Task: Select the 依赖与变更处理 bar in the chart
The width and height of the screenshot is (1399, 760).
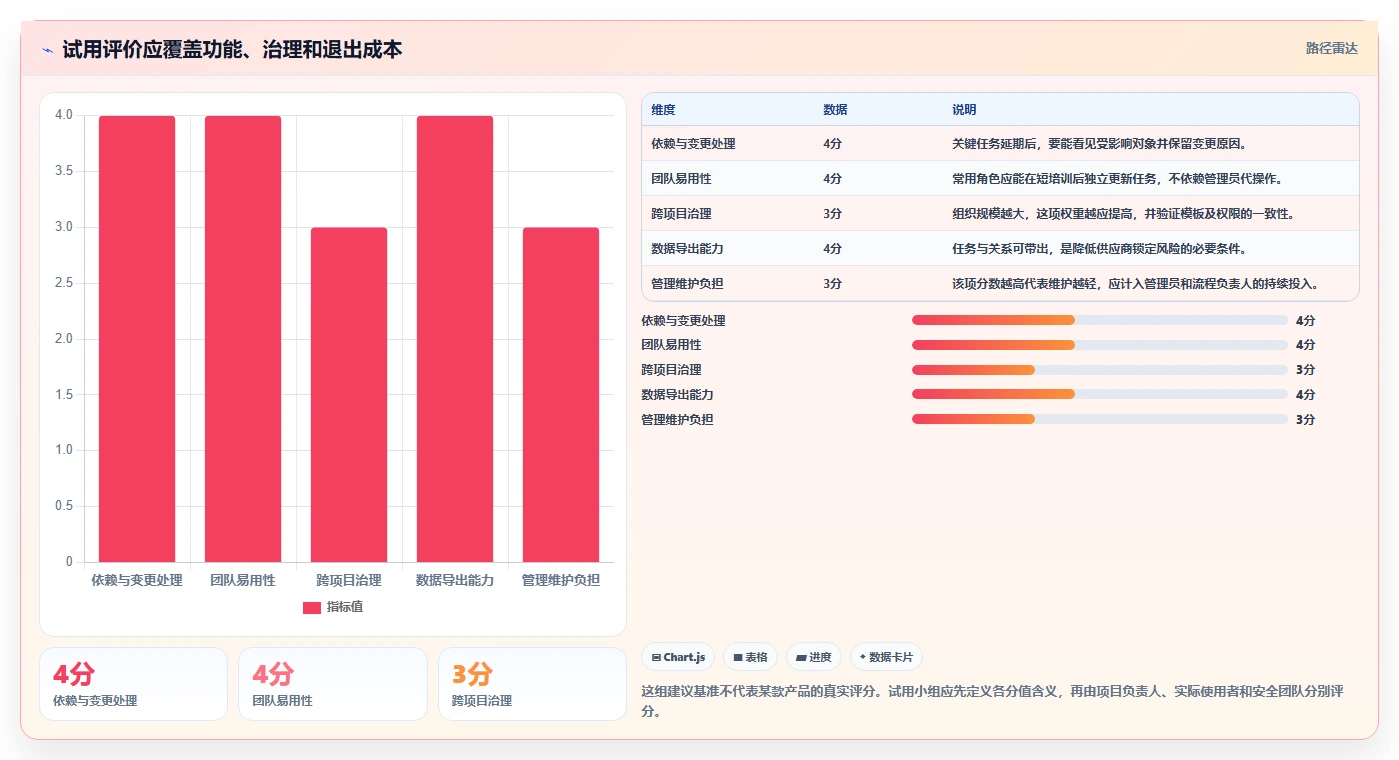Action: [137, 339]
